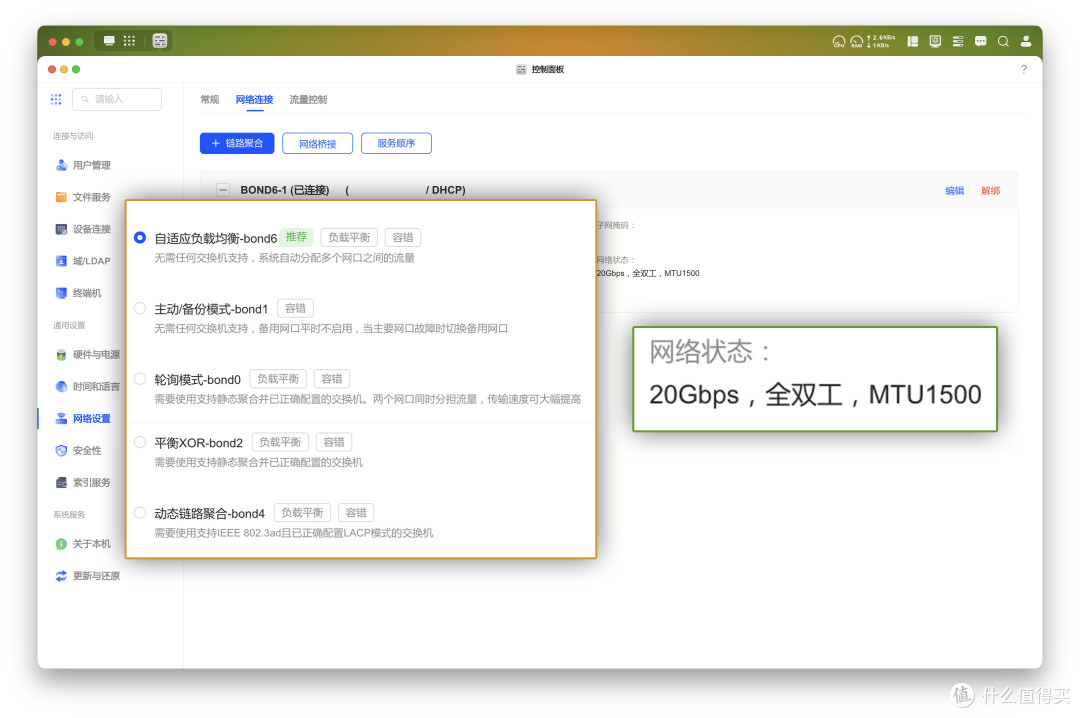Open 索引服务 settings

(x=83, y=482)
